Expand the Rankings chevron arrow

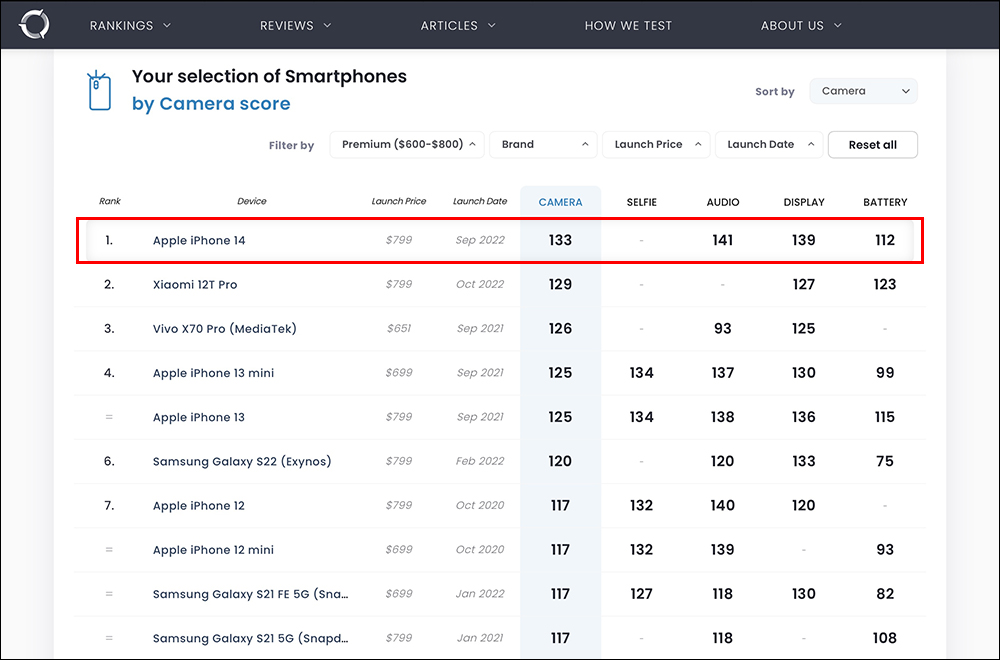(167, 26)
